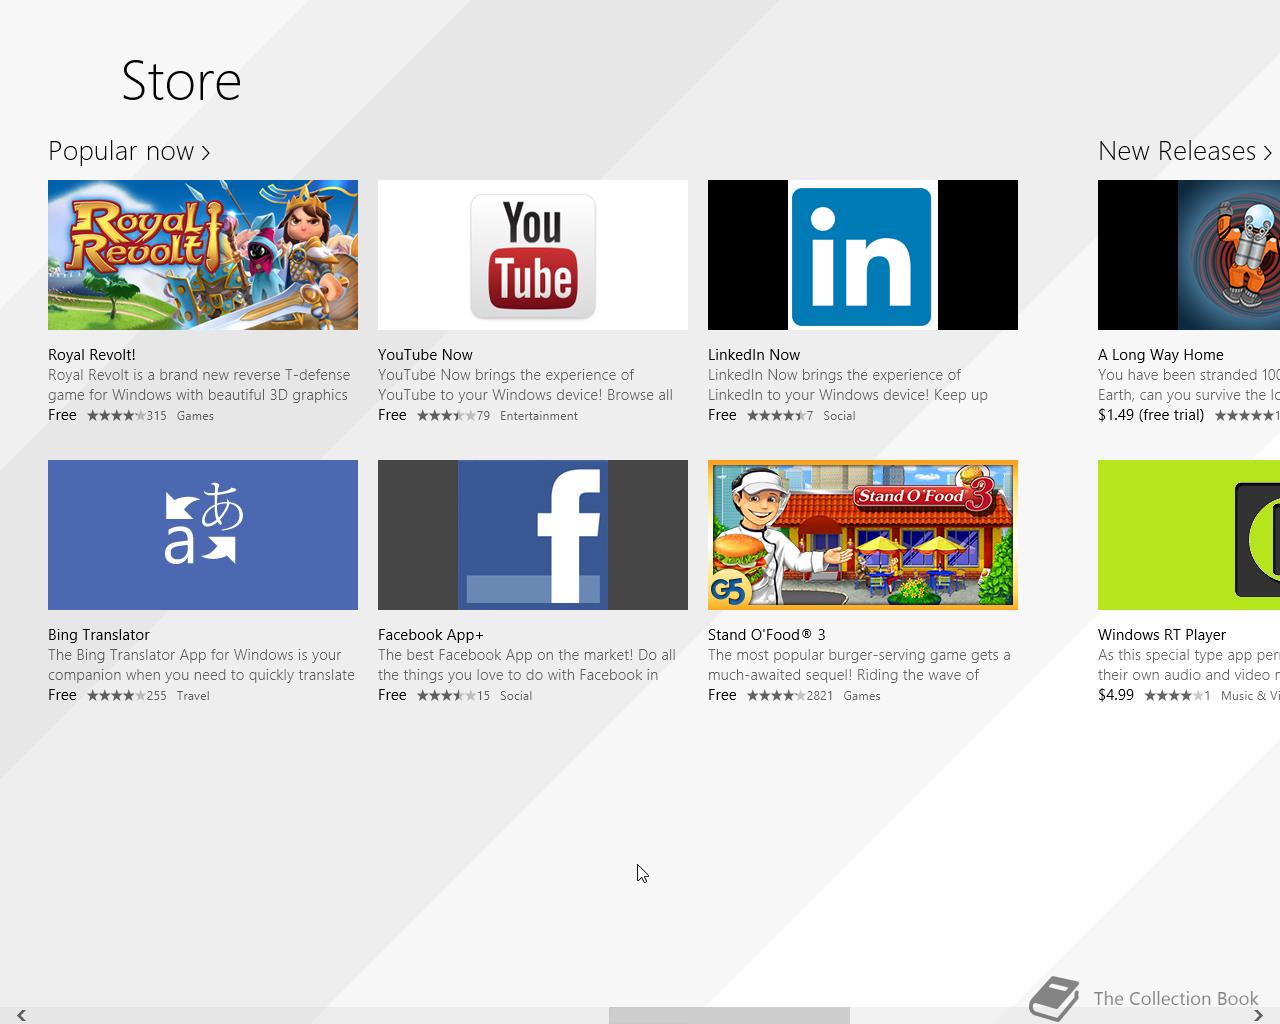Click the Free price under YouTube Now
Screen dimensions: 1280x1024
(392, 415)
